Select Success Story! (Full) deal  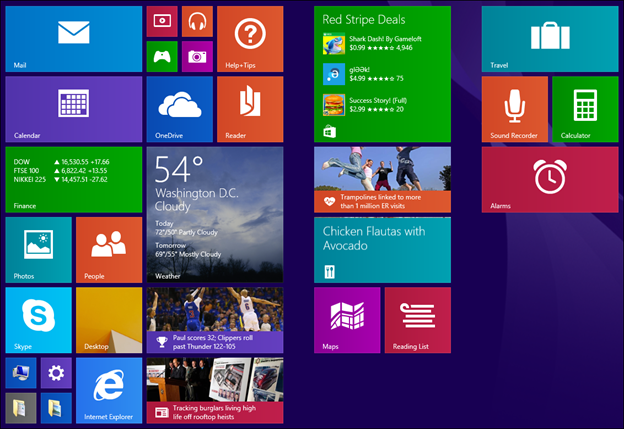click(365, 105)
